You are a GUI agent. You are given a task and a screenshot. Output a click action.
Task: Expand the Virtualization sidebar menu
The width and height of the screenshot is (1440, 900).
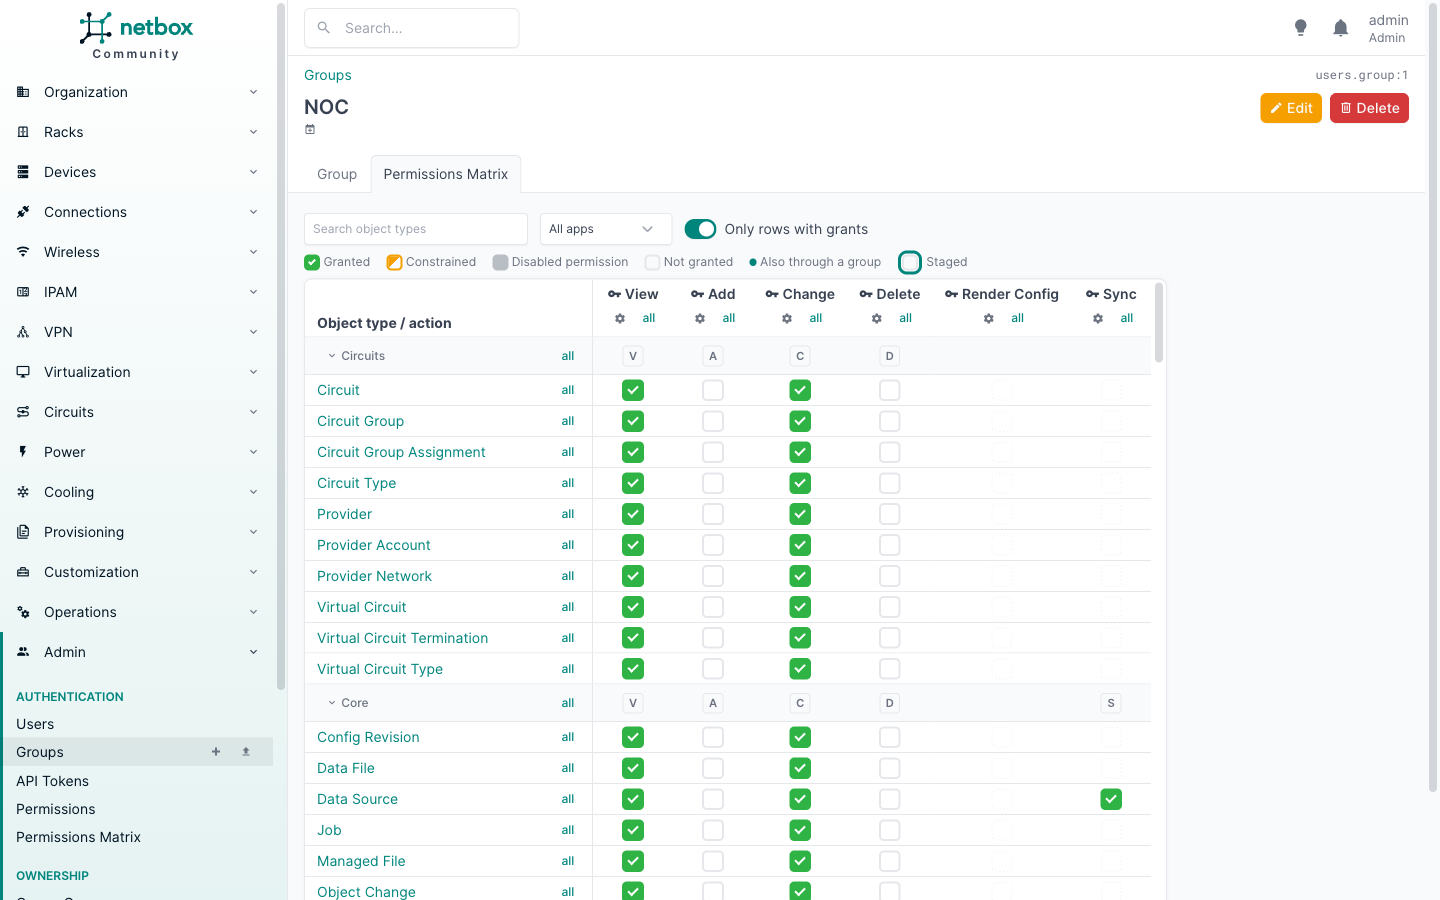(x=137, y=372)
